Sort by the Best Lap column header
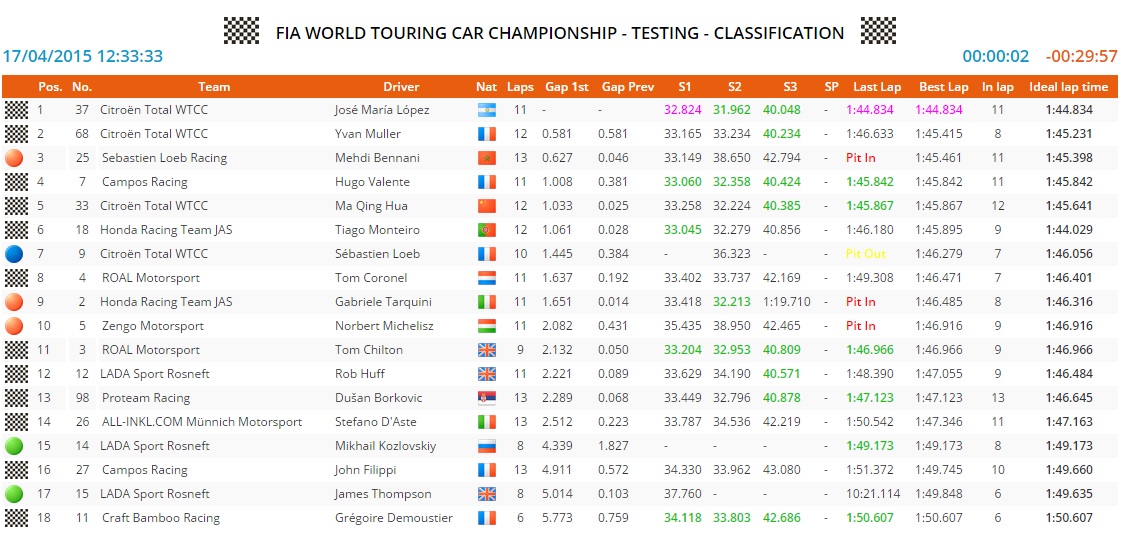This screenshot has width=1123, height=537. [x=943, y=87]
